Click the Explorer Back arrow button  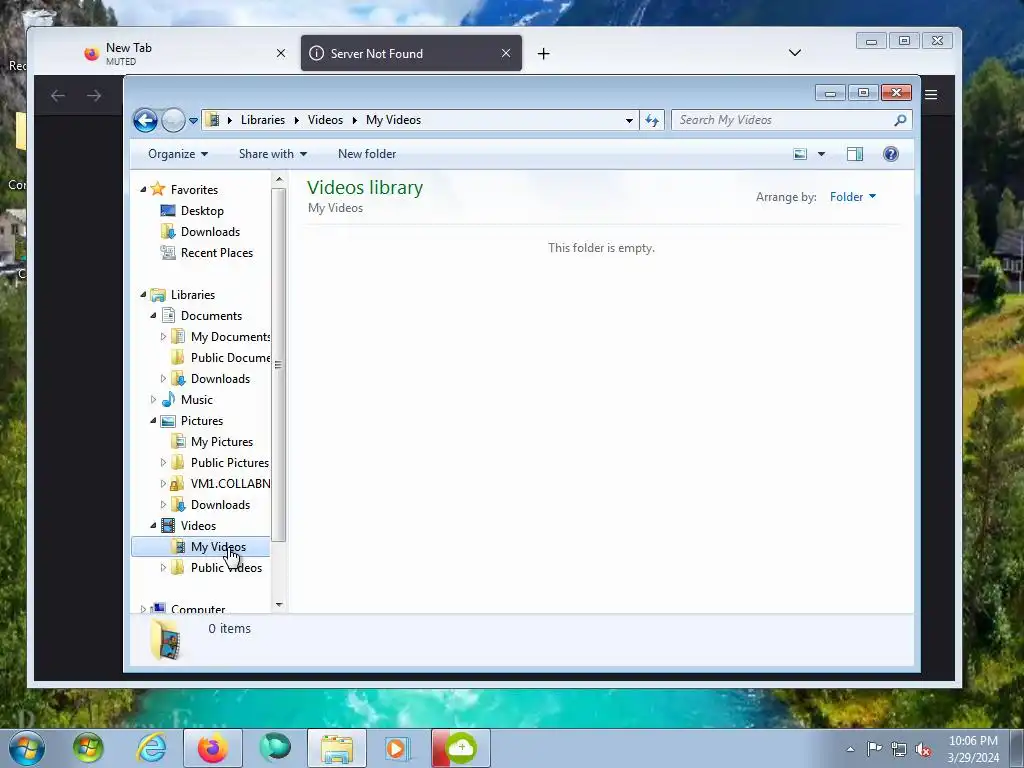pyautogui.click(x=145, y=120)
